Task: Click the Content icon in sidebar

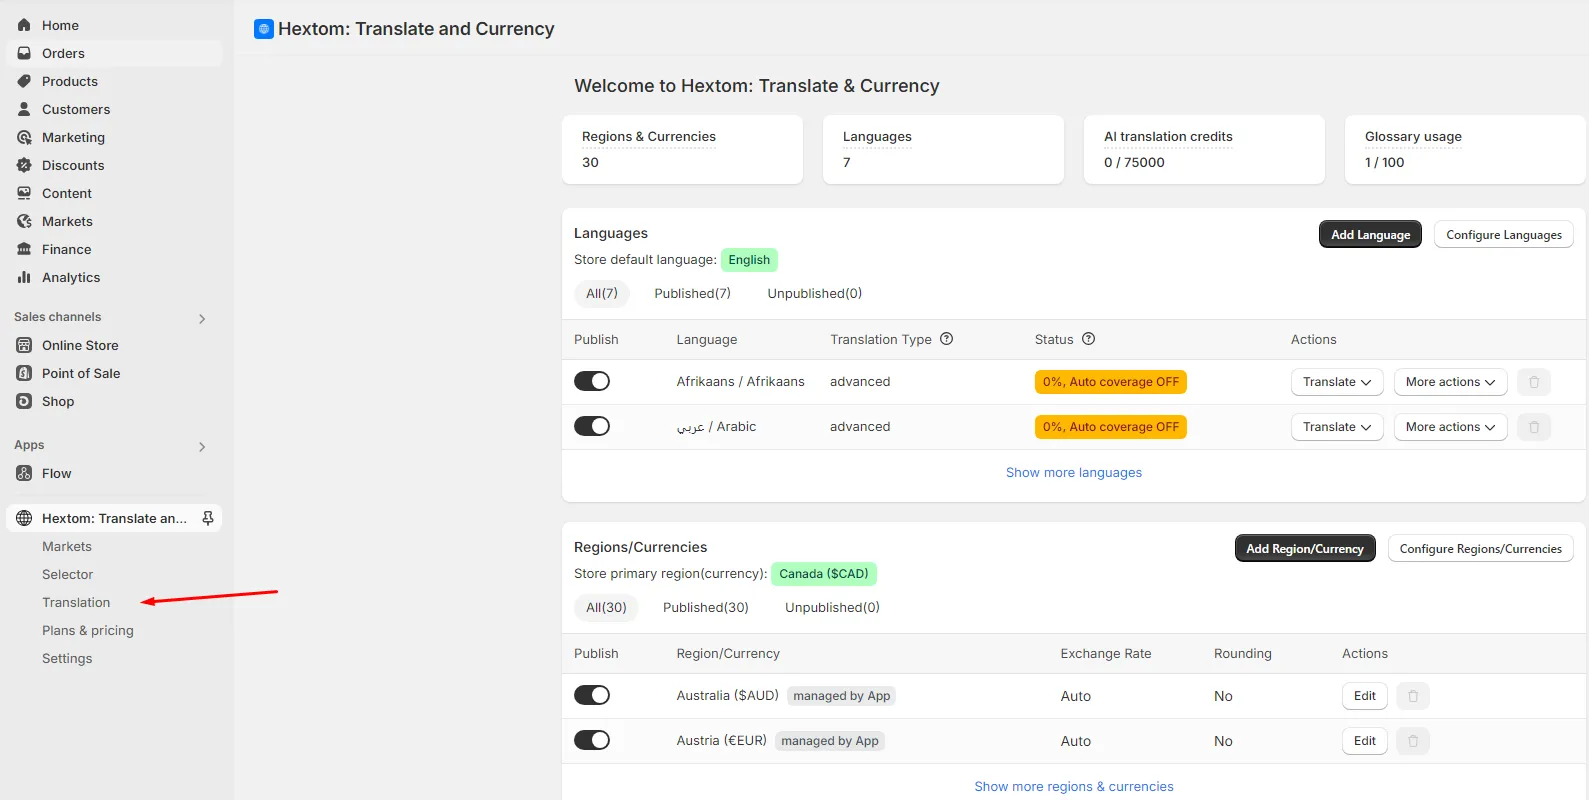Action: (x=24, y=193)
